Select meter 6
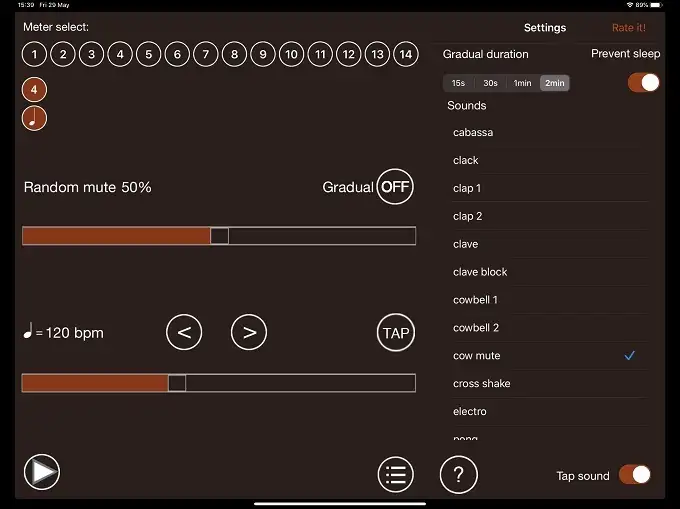The width and height of the screenshot is (680, 509). 177,54
